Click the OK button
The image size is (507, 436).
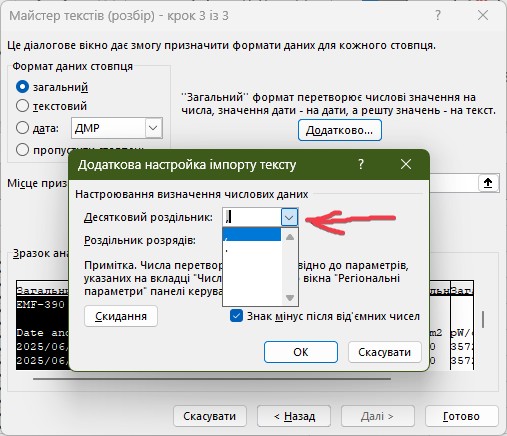click(x=301, y=352)
